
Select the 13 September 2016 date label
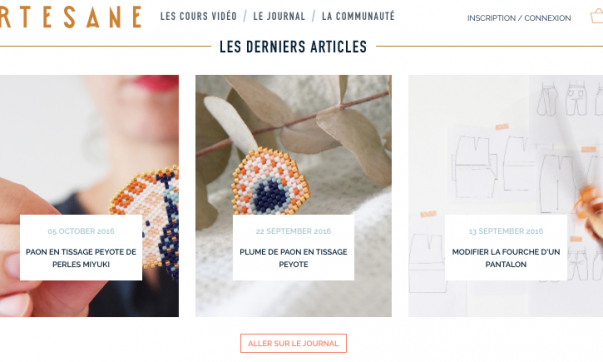coord(506,231)
